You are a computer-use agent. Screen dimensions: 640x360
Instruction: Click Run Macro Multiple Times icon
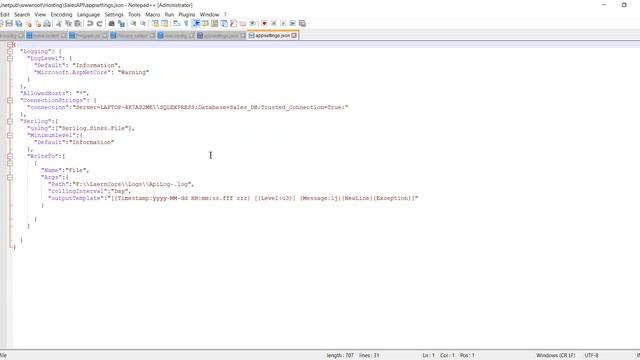(x=293, y=24)
